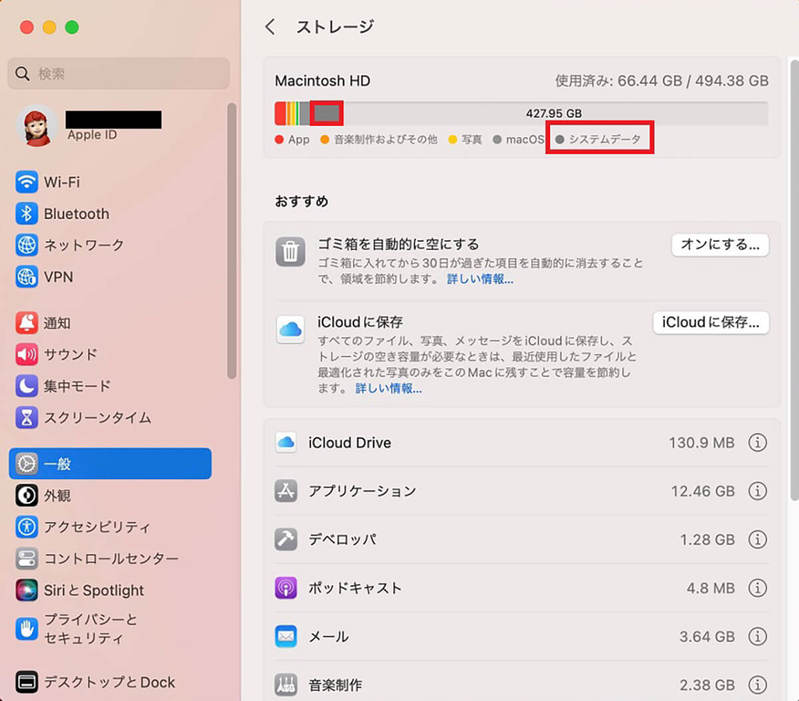Click the green zoom window button
The height and width of the screenshot is (701, 799).
point(72,27)
